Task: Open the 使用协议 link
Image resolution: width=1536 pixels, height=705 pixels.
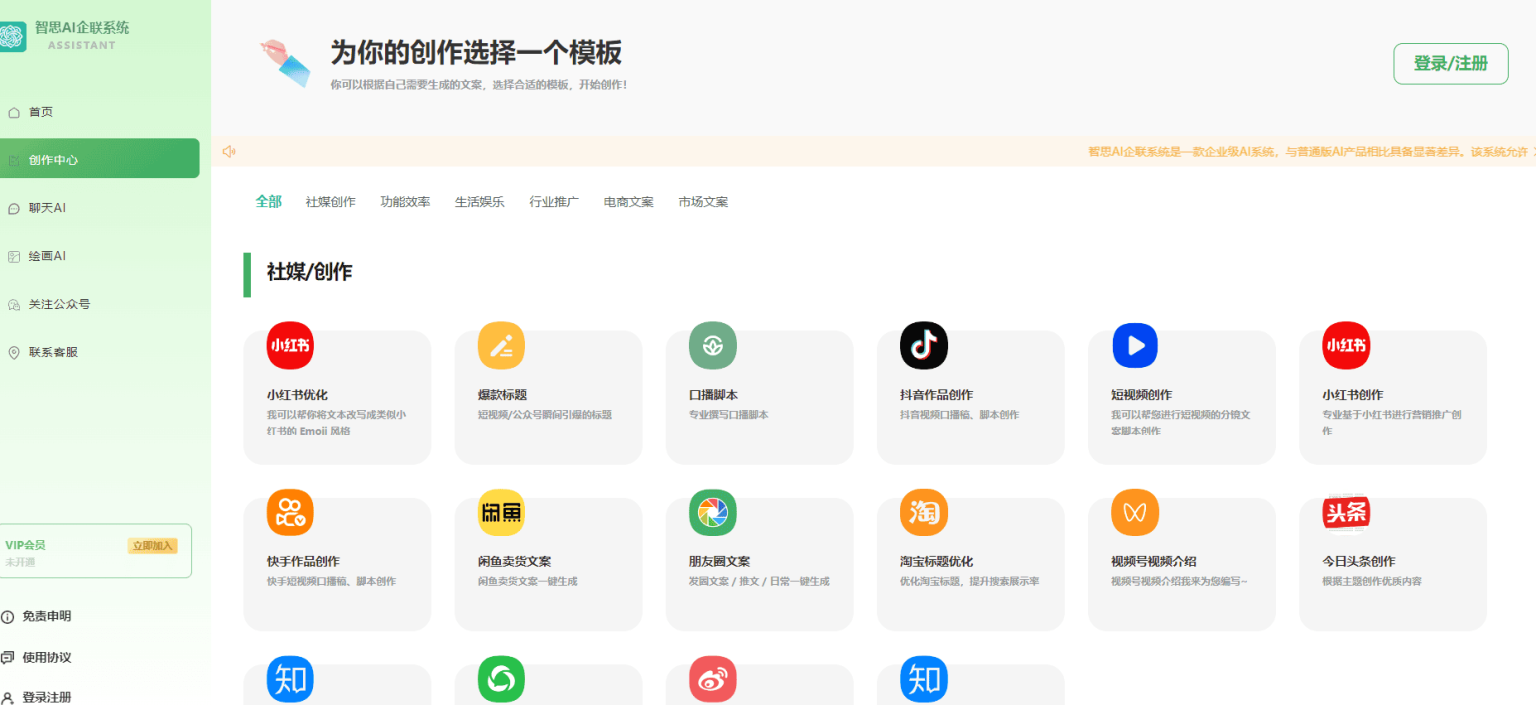Action: click(x=47, y=657)
